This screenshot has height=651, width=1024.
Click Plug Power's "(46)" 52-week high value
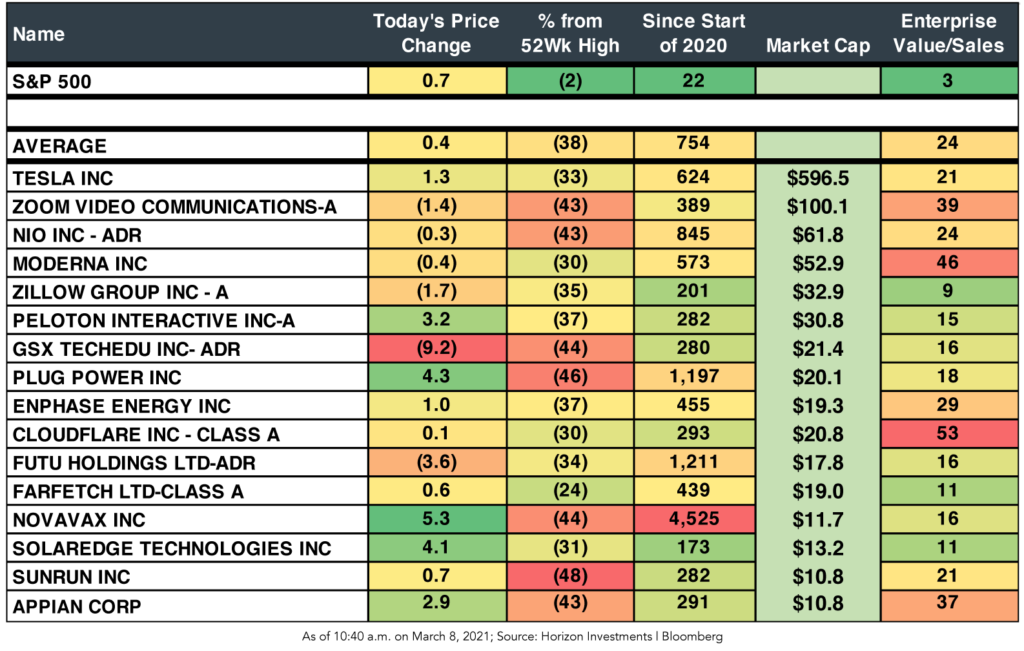570,376
